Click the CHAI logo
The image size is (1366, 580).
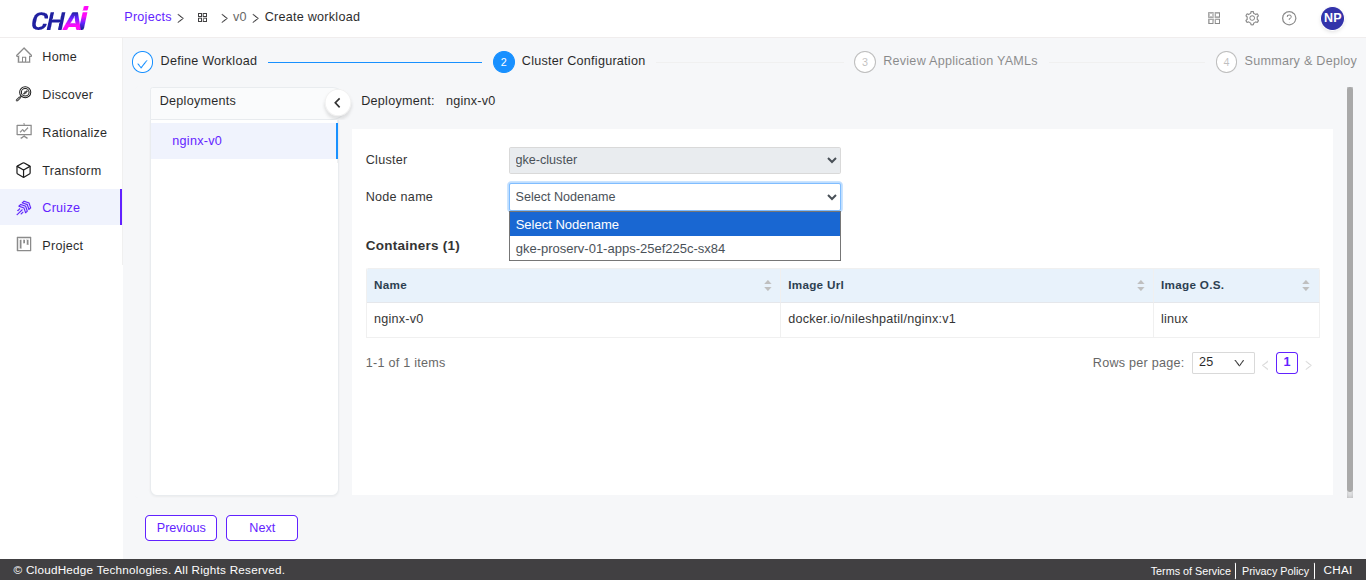[x=59, y=19]
